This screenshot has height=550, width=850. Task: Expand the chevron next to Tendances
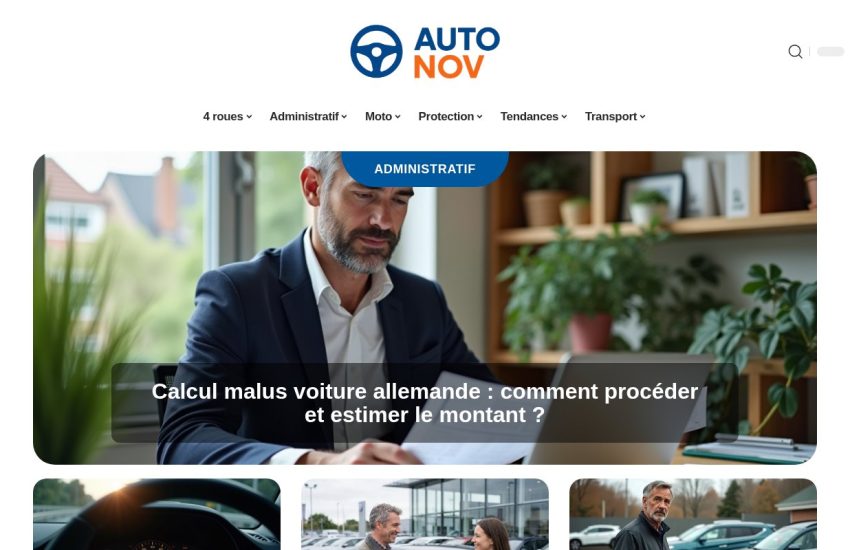[x=564, y=117]
